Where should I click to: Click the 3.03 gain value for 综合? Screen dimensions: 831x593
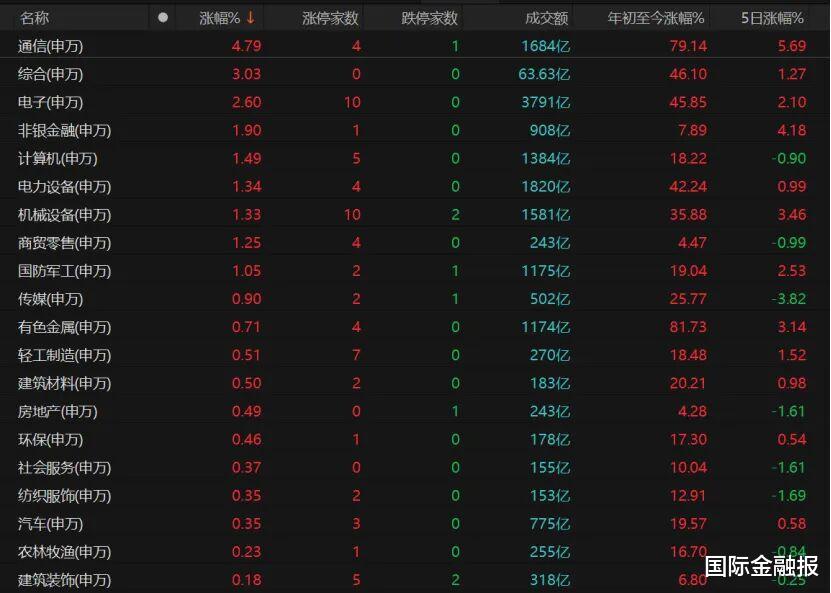coord(246,74)
